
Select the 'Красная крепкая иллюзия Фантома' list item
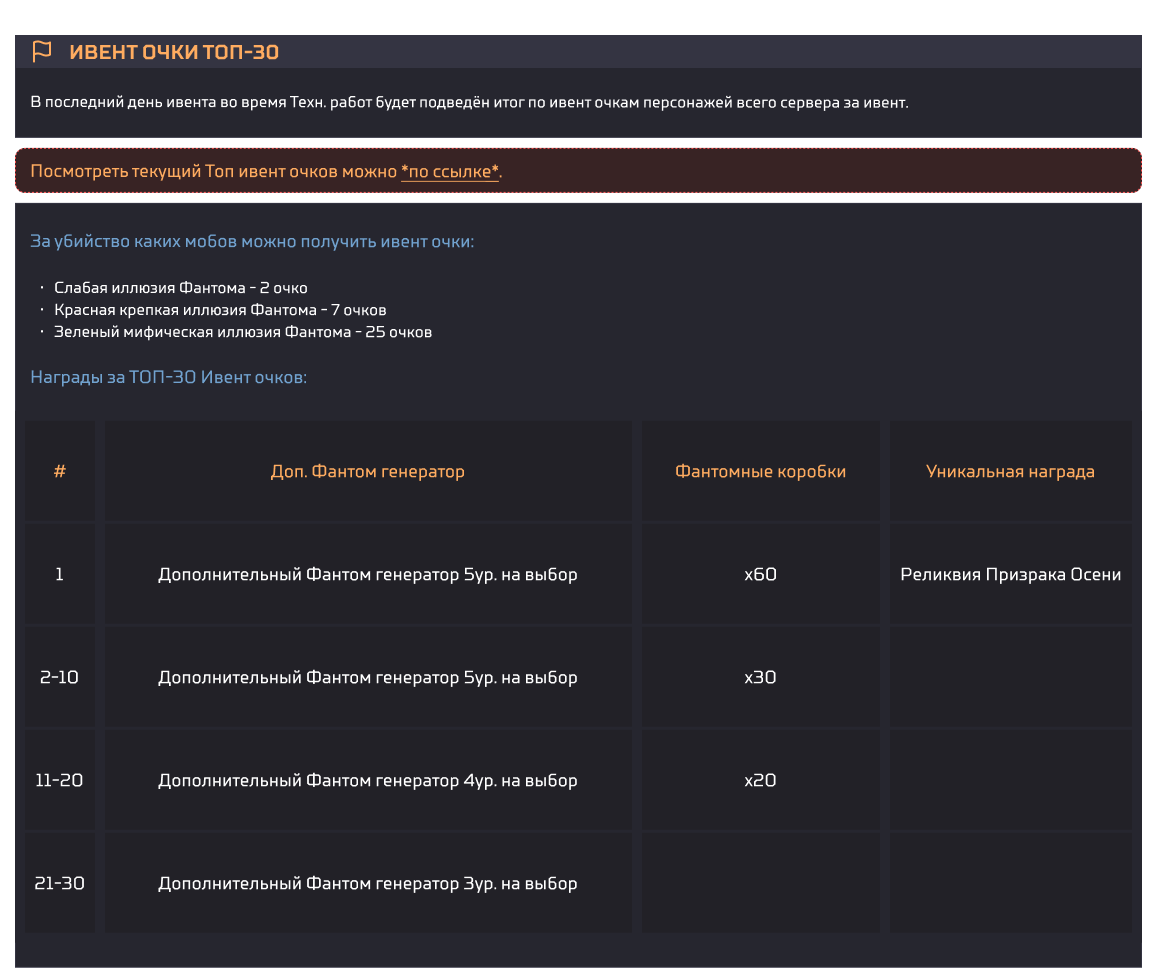click(220, 310)
